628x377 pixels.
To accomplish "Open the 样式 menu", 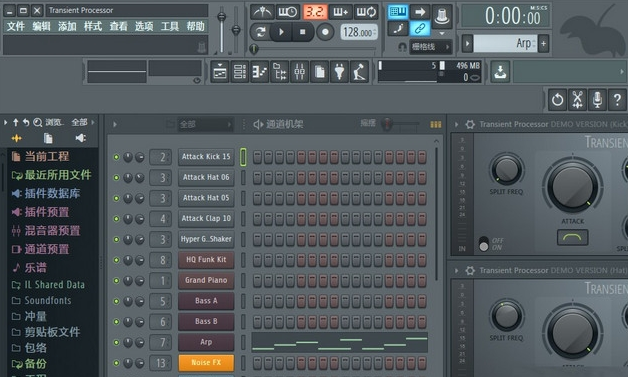I will tap(93, 26).
